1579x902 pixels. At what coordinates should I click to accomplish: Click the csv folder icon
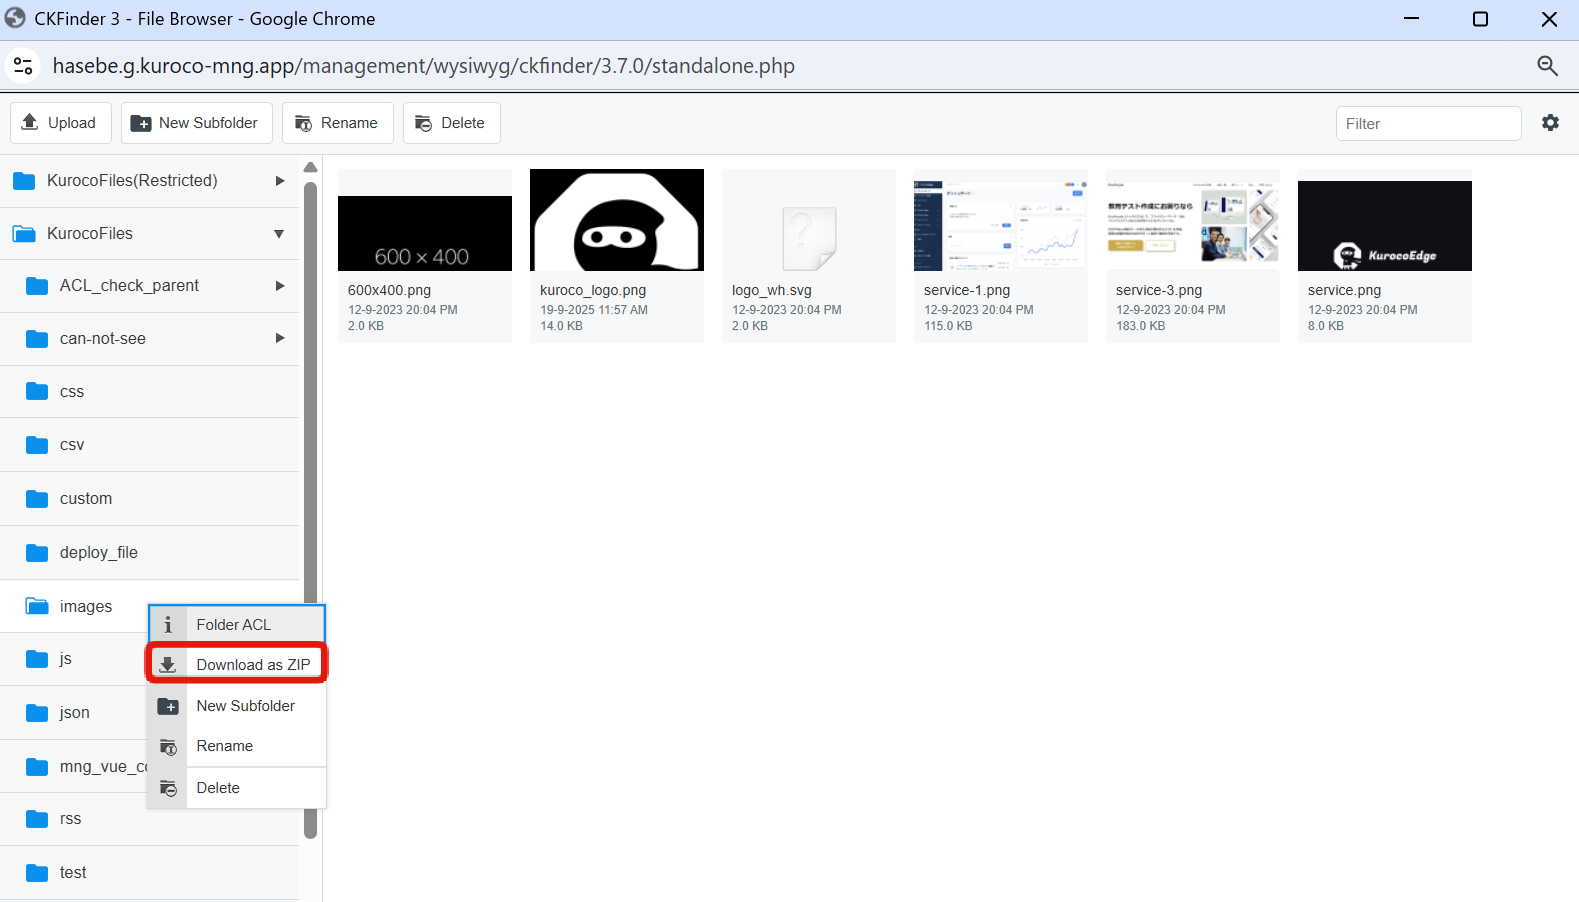tap(37, 445)
